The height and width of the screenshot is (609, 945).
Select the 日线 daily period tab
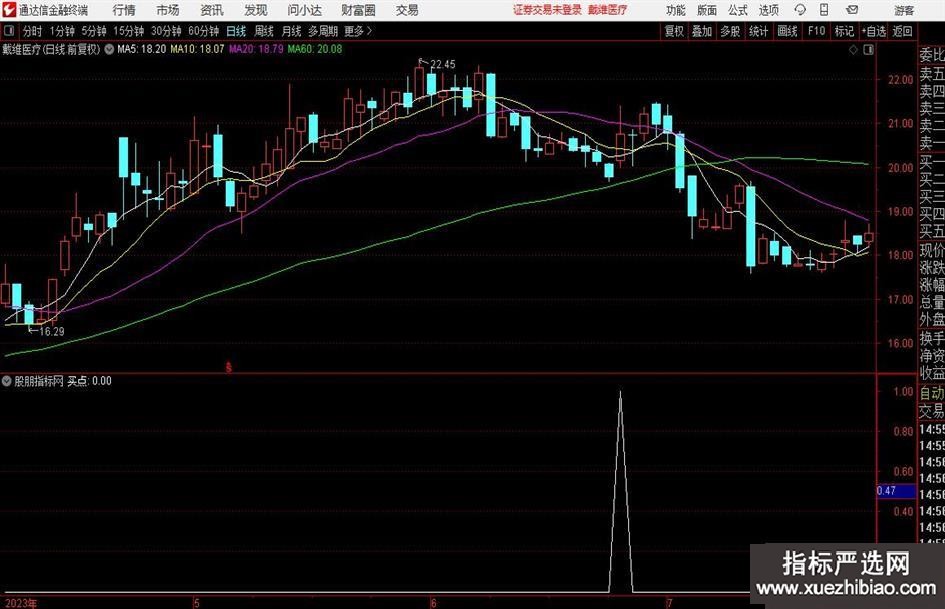236,31
